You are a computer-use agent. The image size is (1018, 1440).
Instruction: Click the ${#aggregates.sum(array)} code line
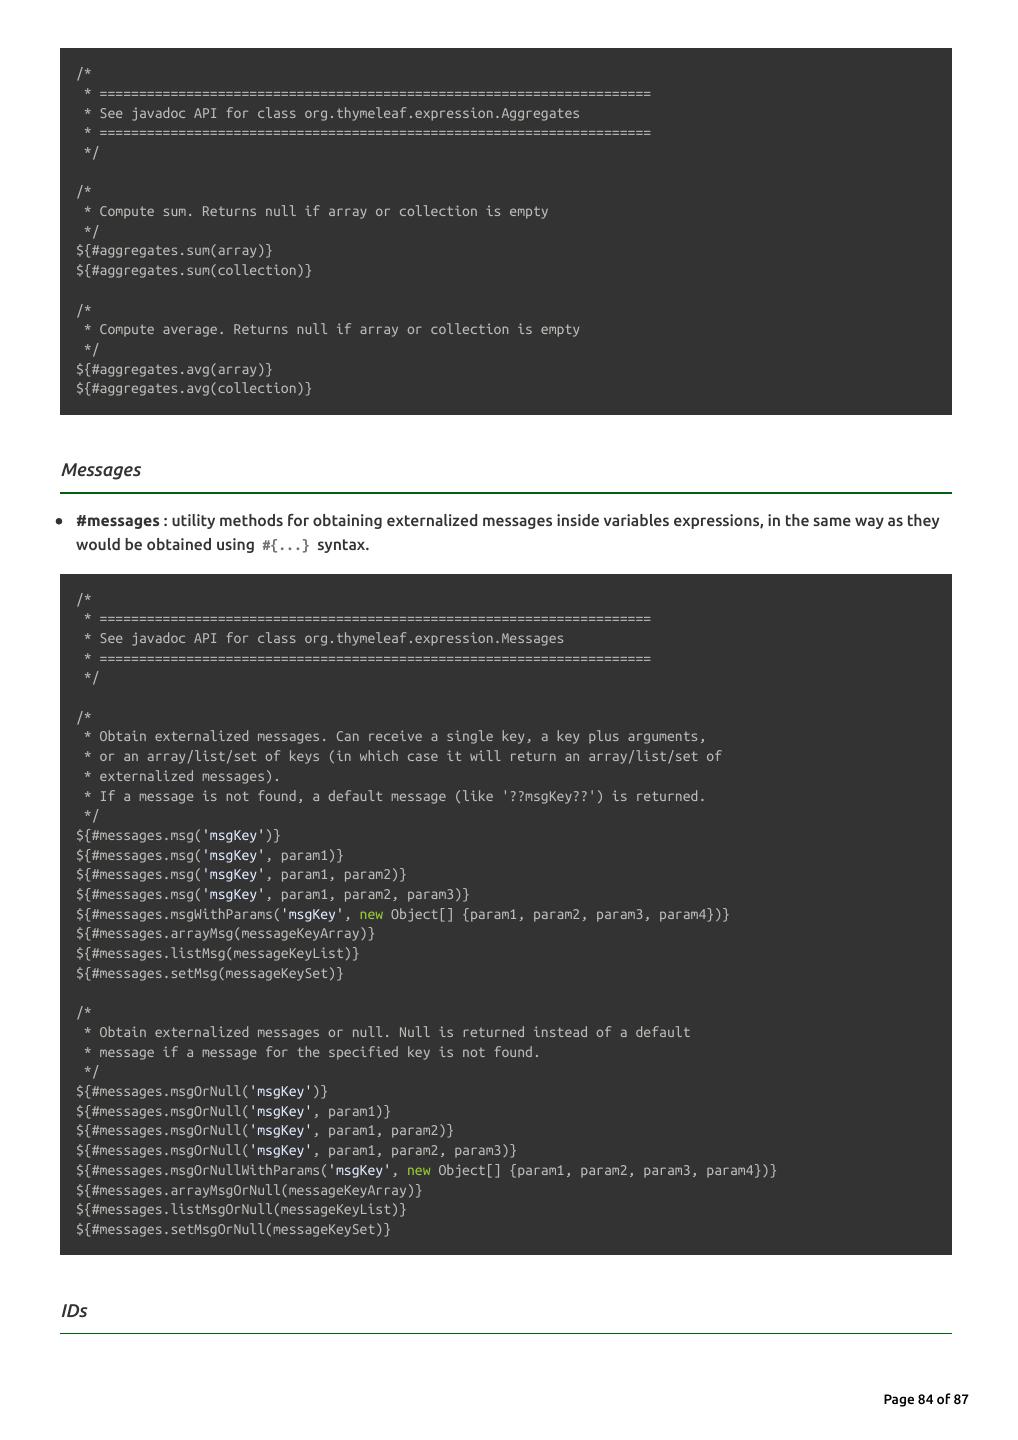[174, 251]
